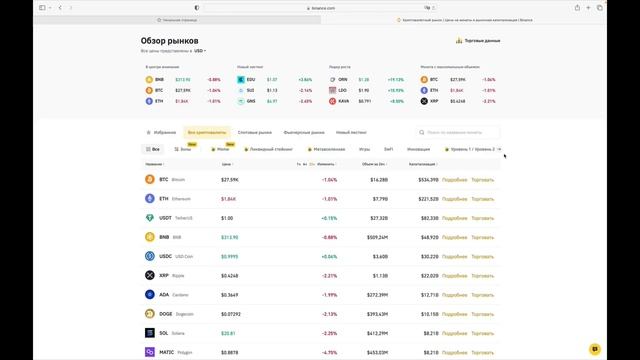Open the Торговые данные button
This screenshot has height=360, width=640.
[x=478, y=40]
